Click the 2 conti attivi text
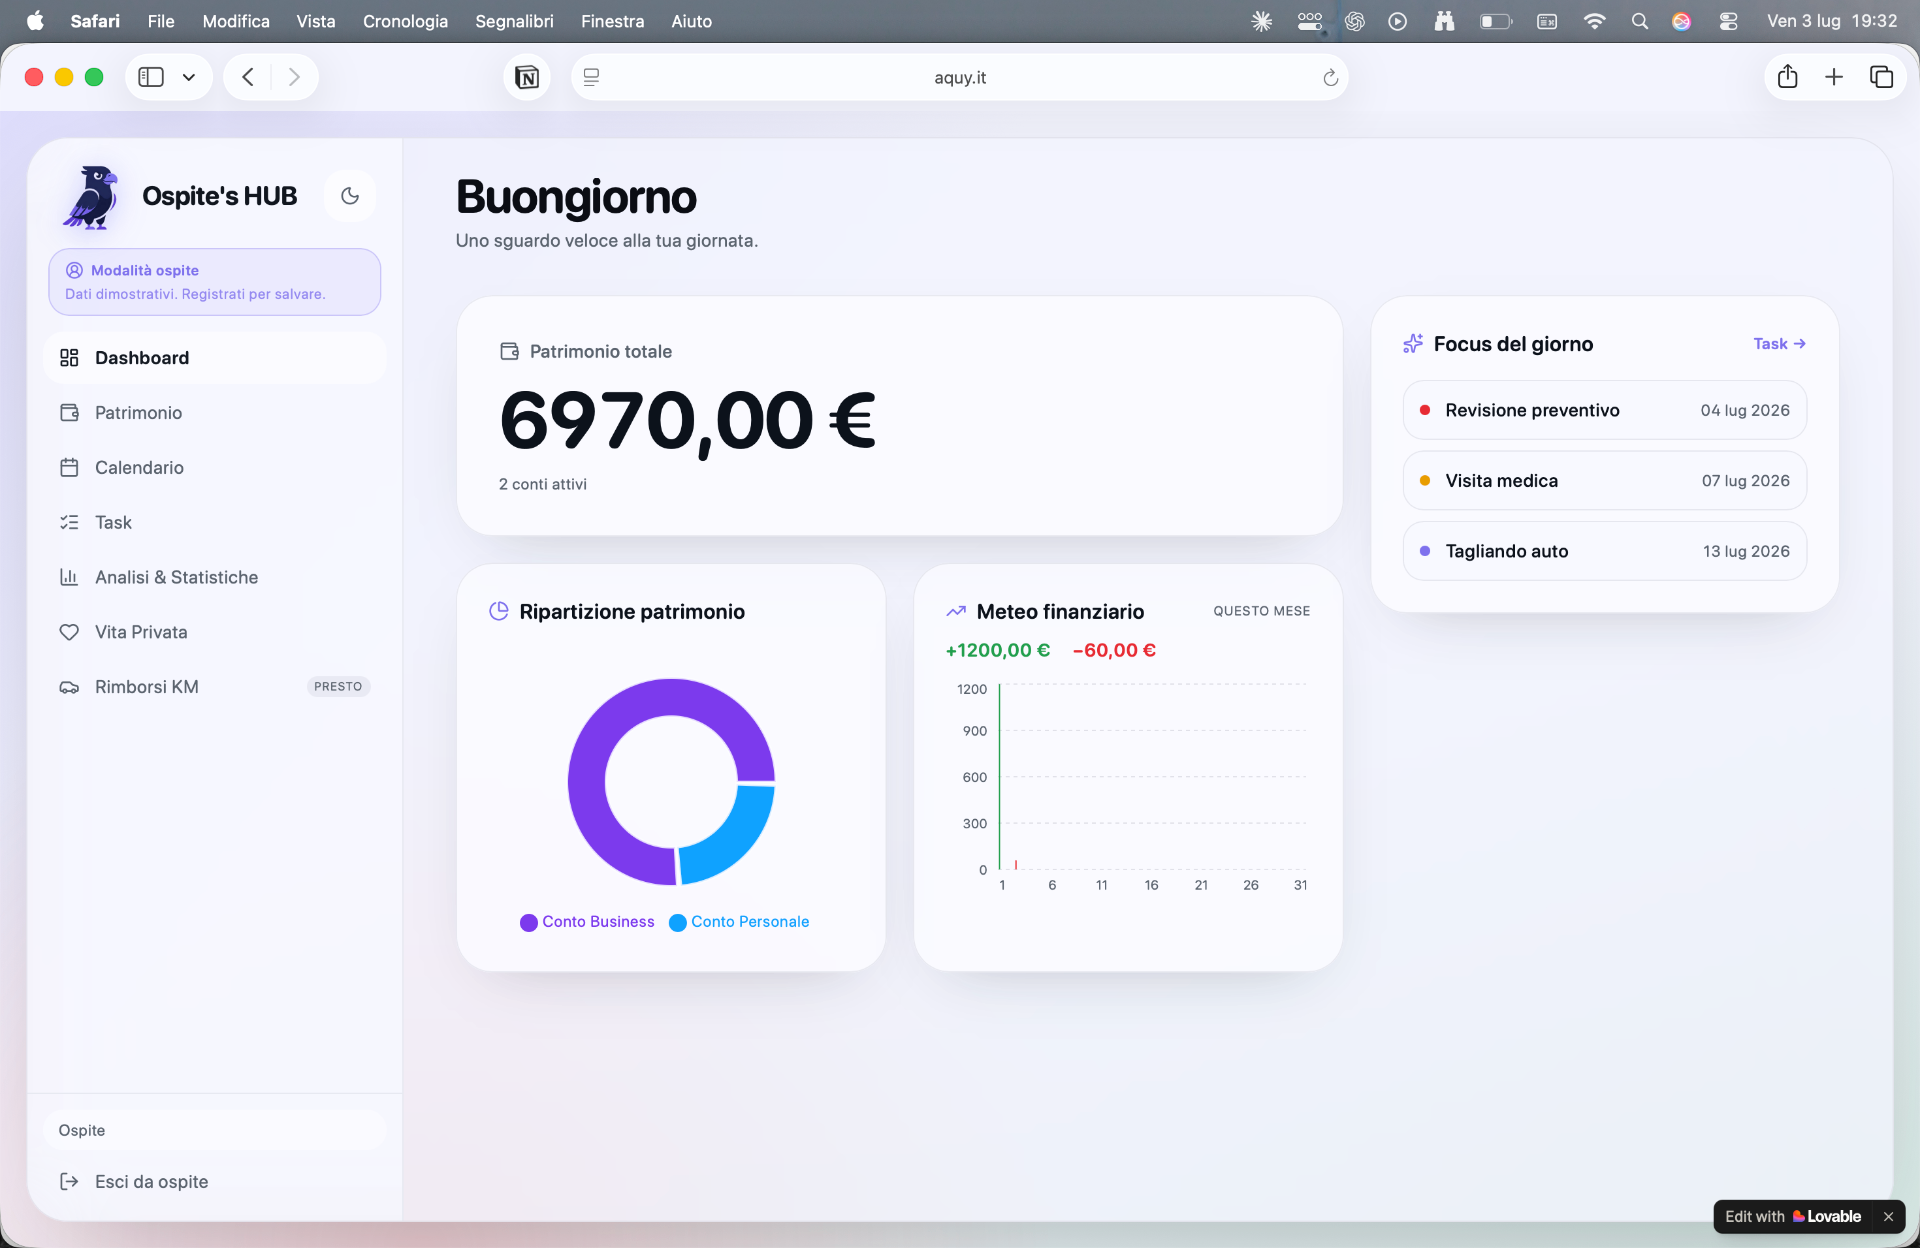Screen dimensions: 1920x1248 pyautogui.click(x=543, y=484)
